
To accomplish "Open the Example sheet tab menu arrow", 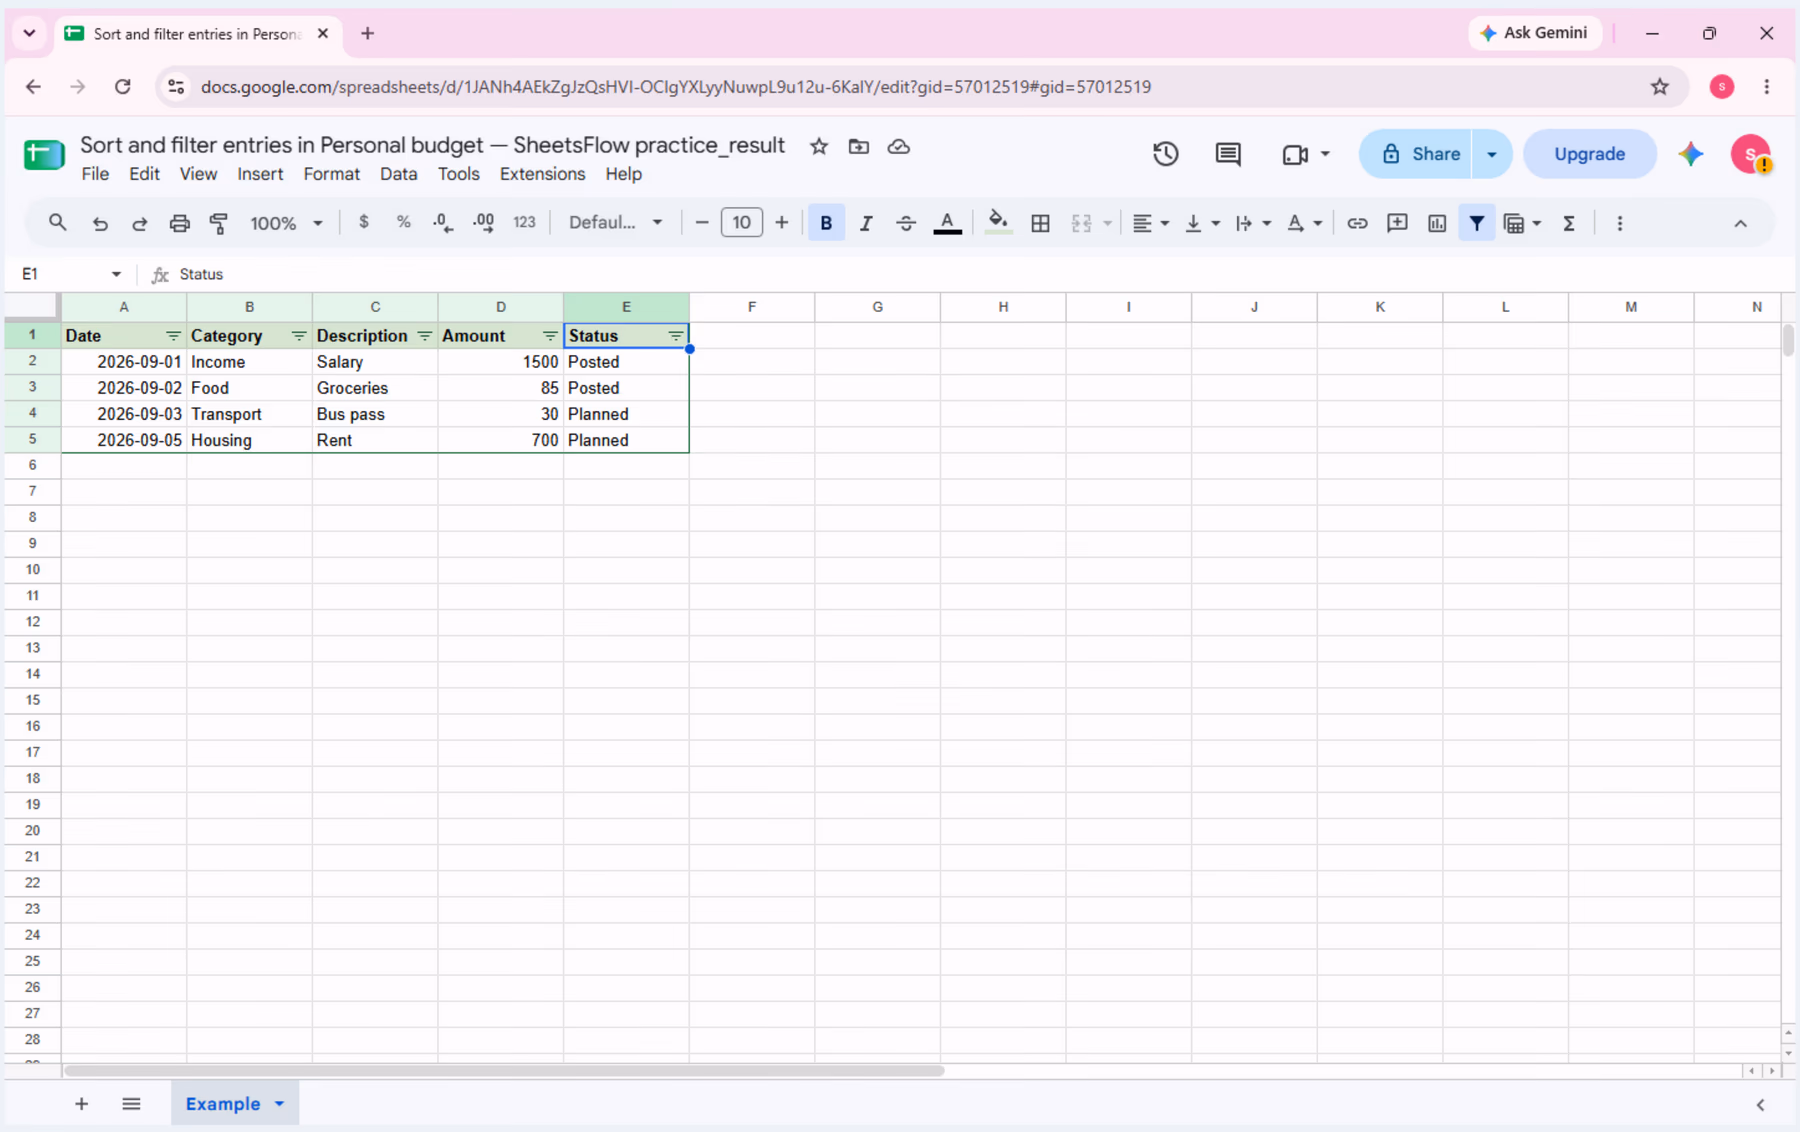I will [279, 1104].
